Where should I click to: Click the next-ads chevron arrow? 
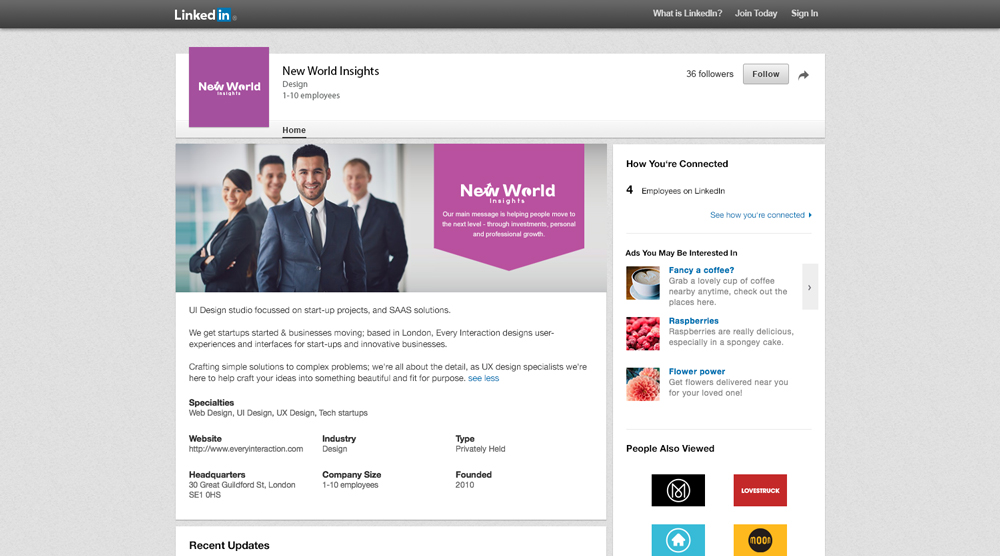(x=810, y=287)
